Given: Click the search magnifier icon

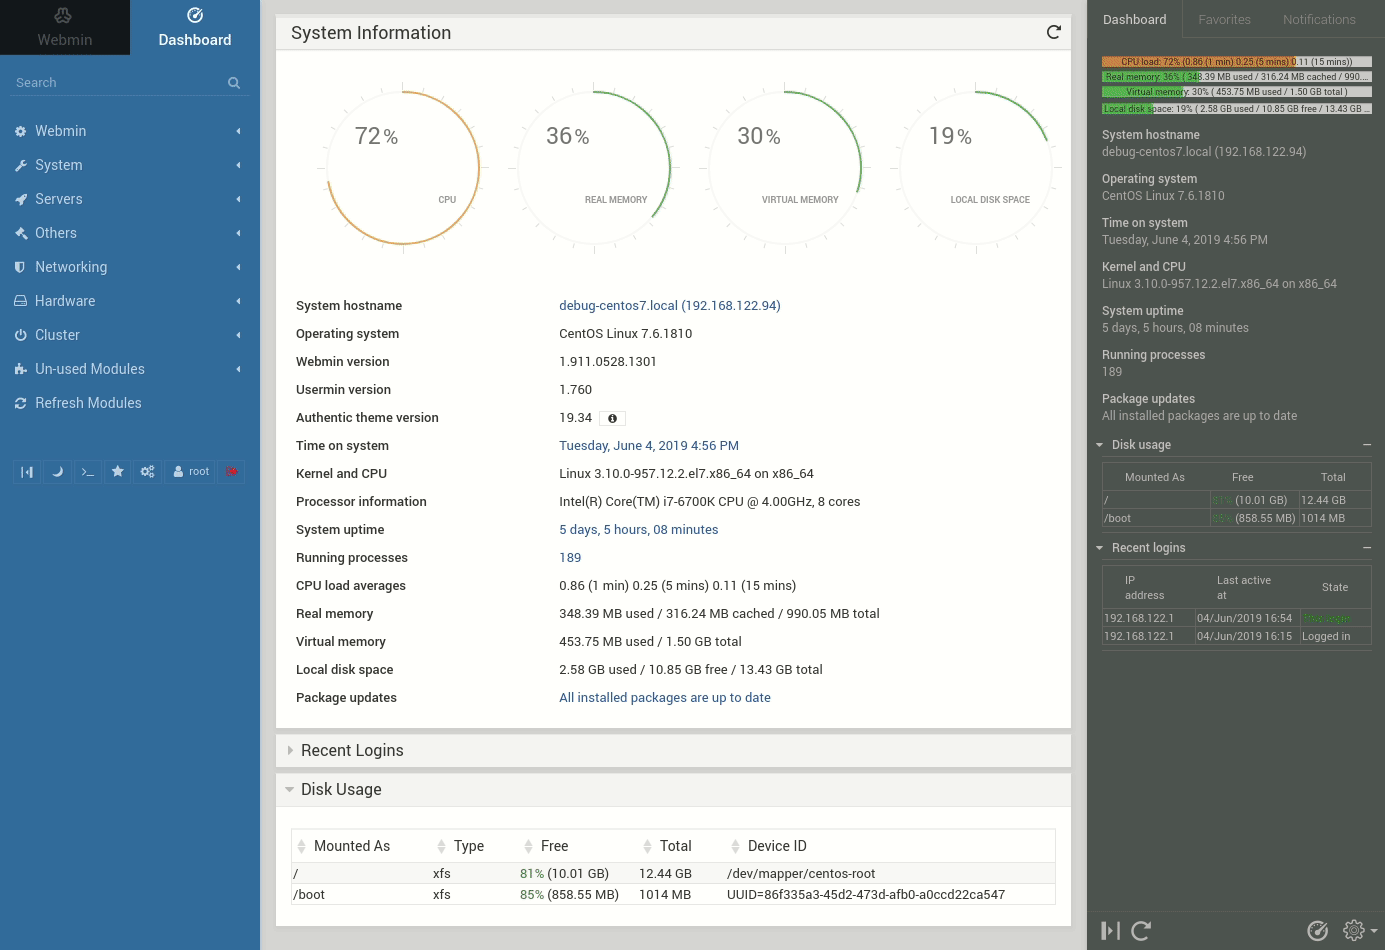Looking at the screenshot, I should (x=234, y=83).
